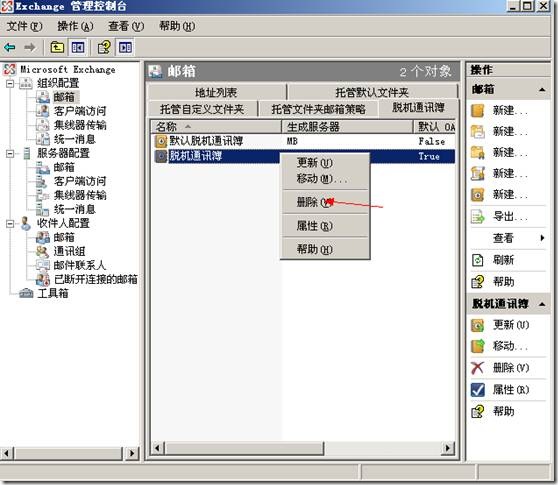Choose 更新(U) in context menu
558x485 pixels.
click(325, 163)
